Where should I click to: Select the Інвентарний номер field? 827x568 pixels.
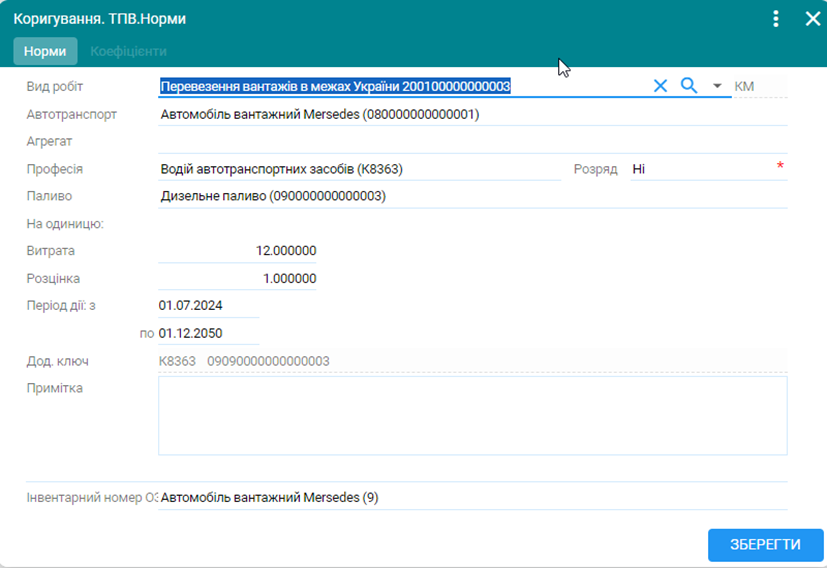tap(470, 497)
